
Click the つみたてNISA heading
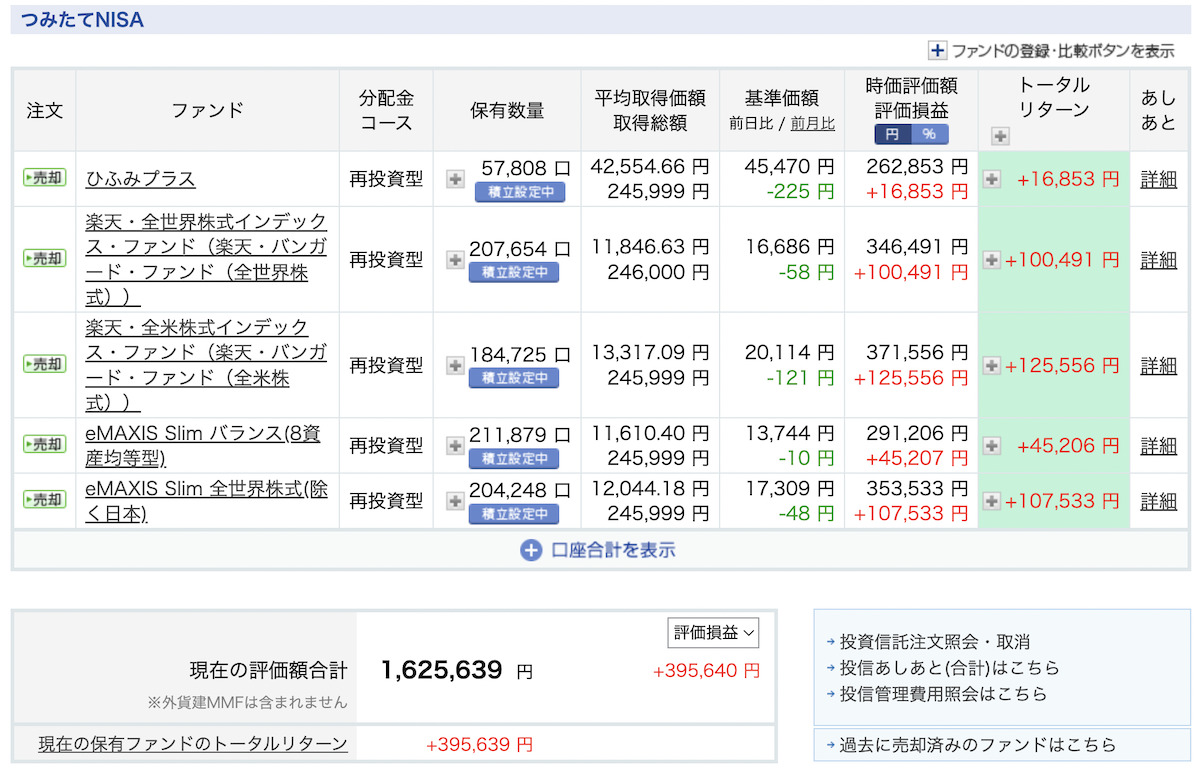tap(82, 19)
